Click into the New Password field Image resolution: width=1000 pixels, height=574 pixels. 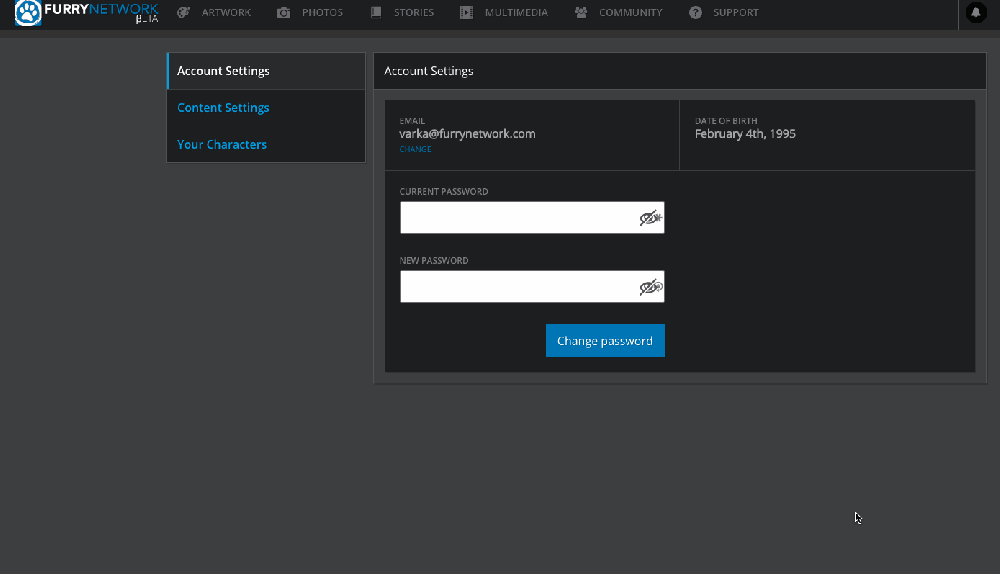point(518,287)
